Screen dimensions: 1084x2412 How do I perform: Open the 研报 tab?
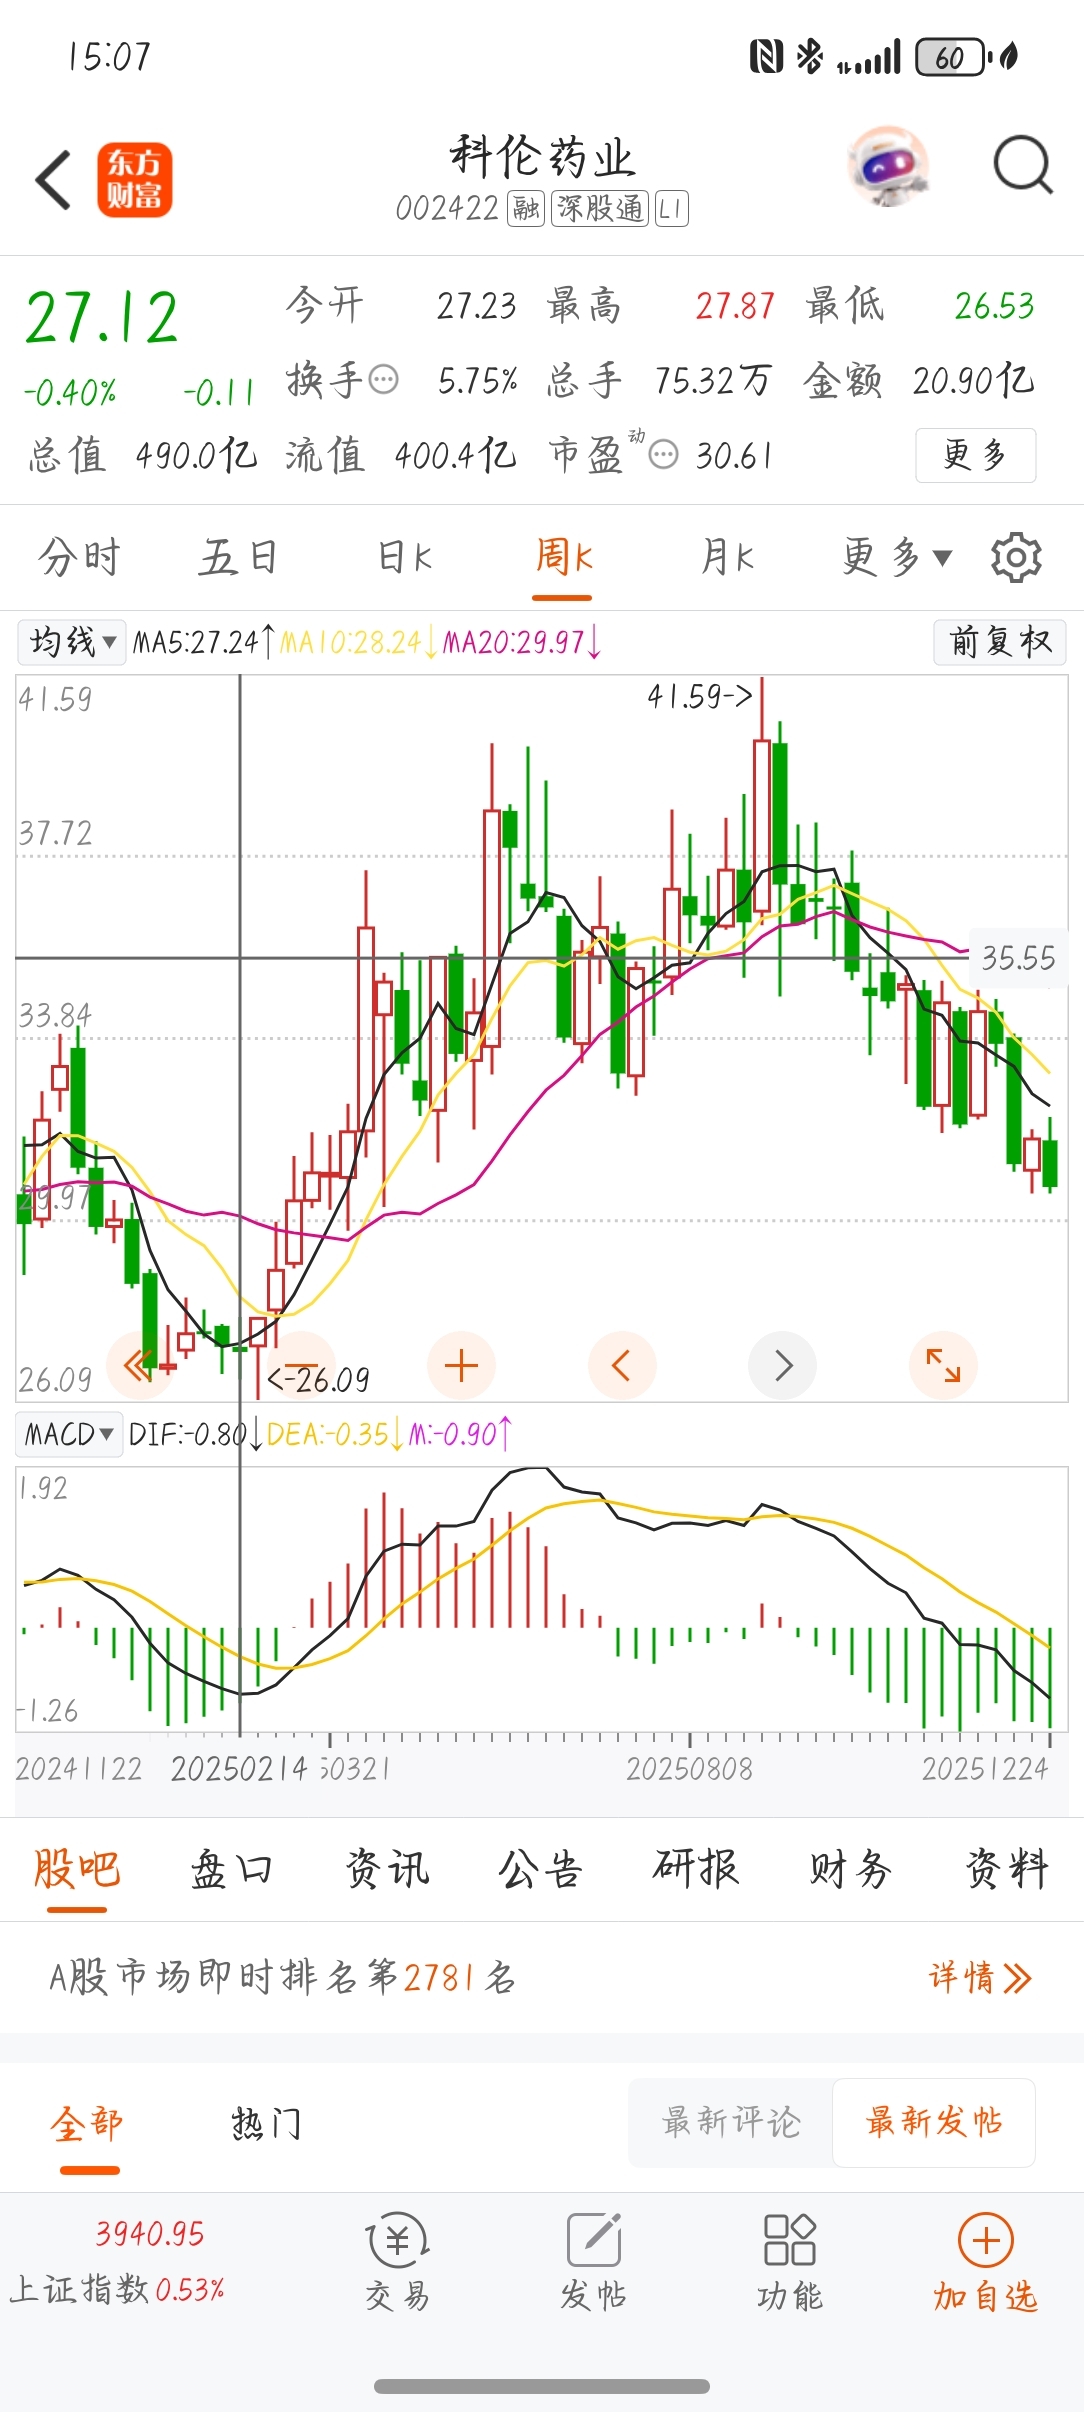pyautogui.click(x=696, y=1869)
